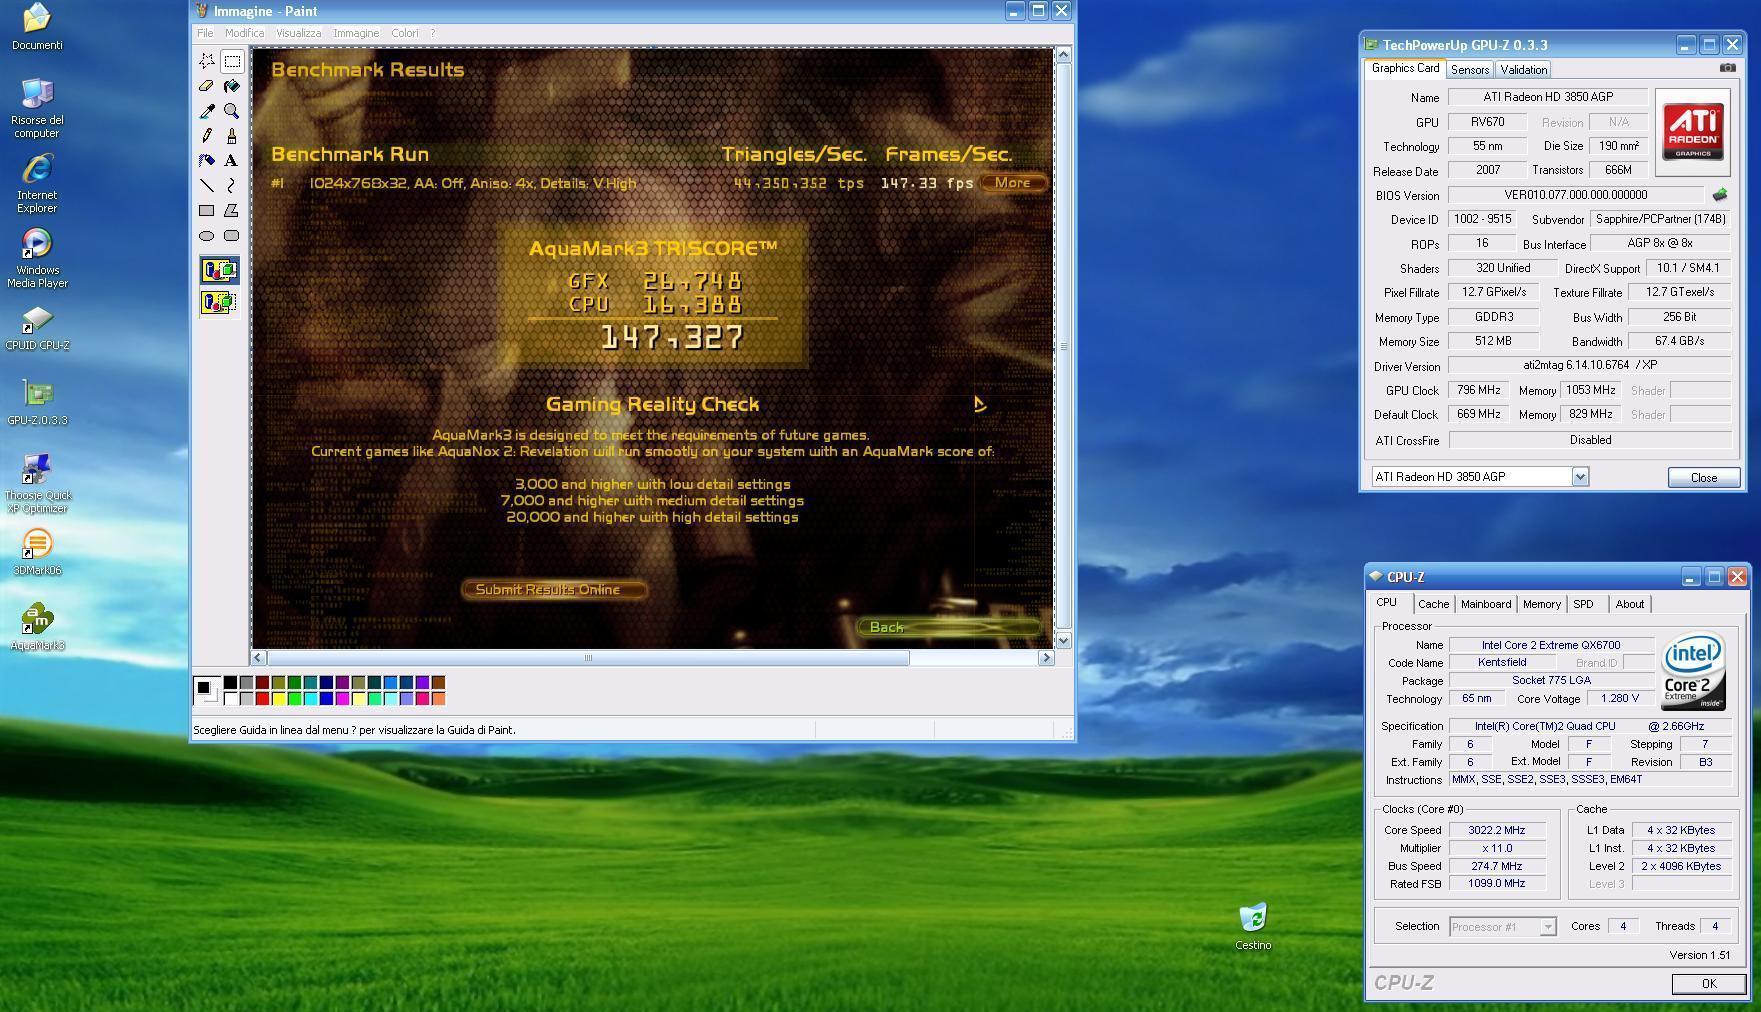1761x1012 pixels.
Task: Select the Airbrush spray tool
Action: [x=207, y=160]
